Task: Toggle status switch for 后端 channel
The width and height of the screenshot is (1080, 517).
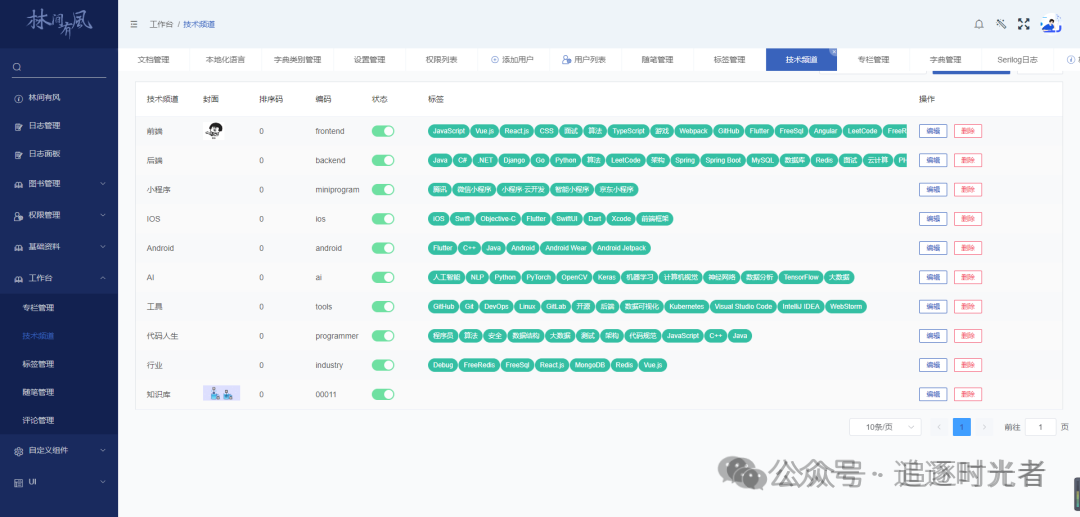Action: pos(383,160)
